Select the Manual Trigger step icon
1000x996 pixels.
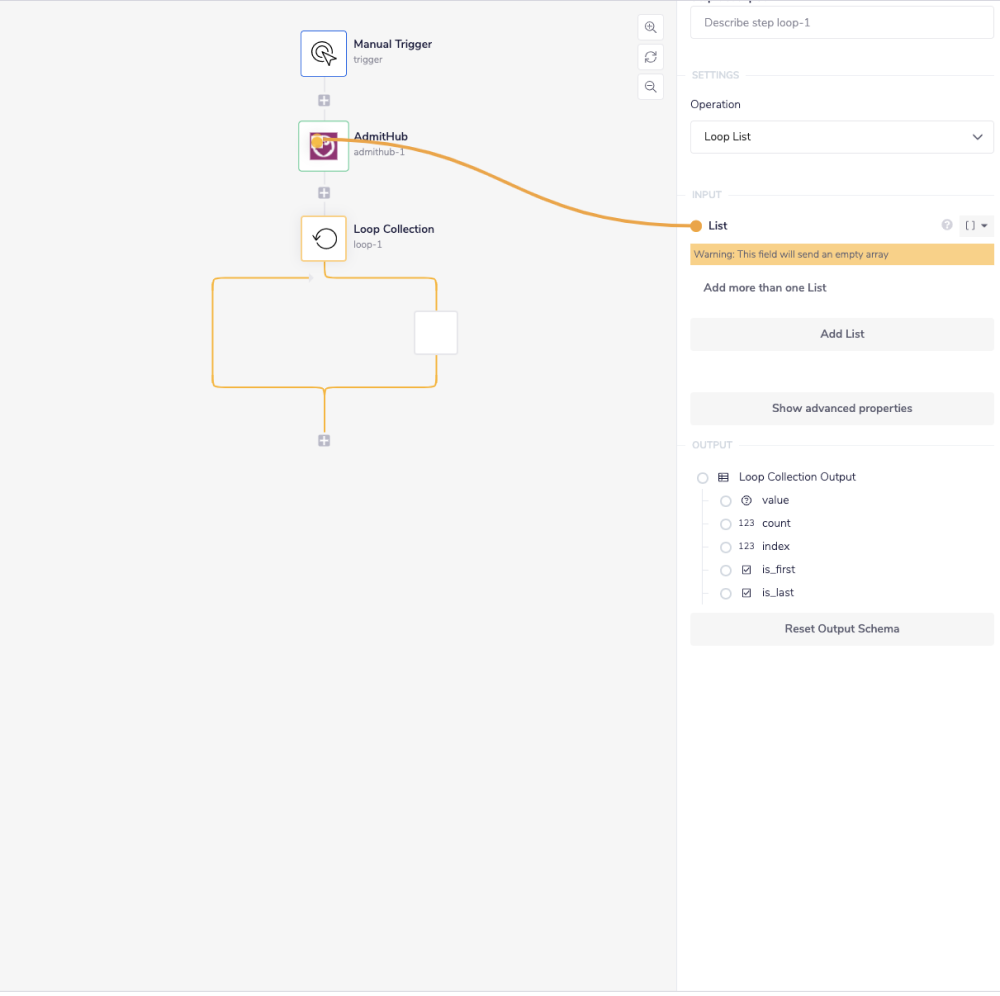324,53
